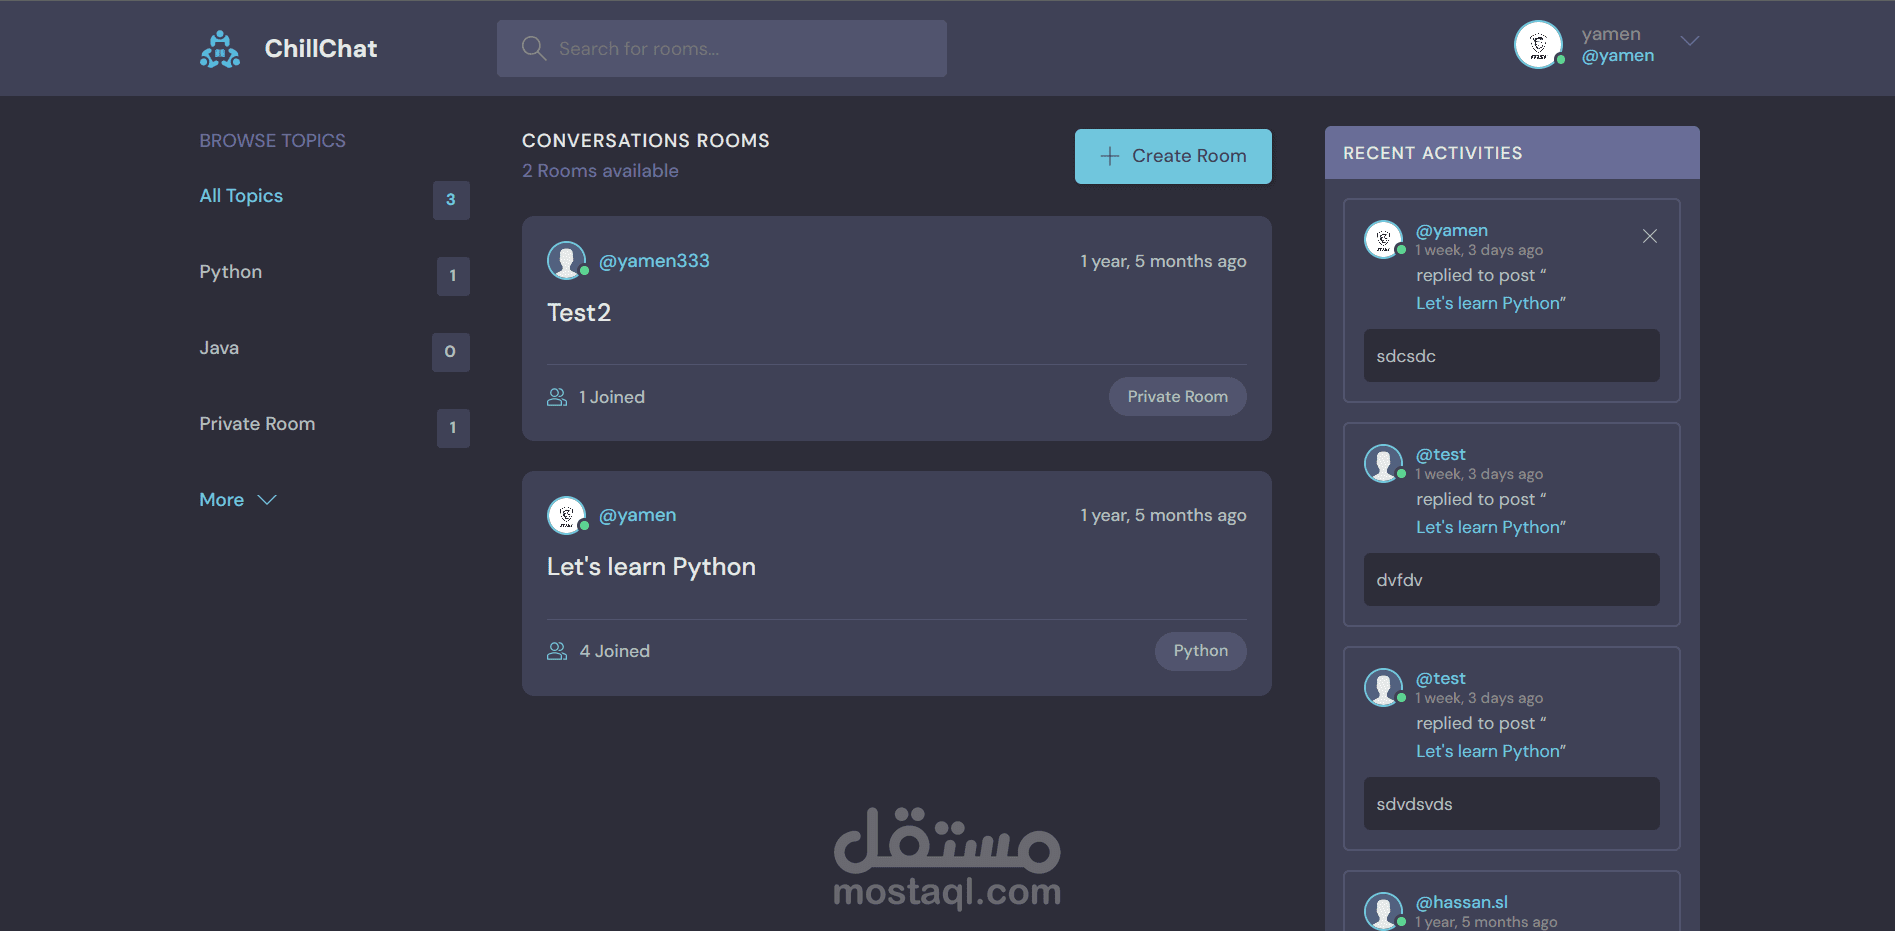Open the Let's learn Python link above dvfdv
The height and width of the screenshot is (931, 1895).
pyautogui.click(x=1488, y=527)
